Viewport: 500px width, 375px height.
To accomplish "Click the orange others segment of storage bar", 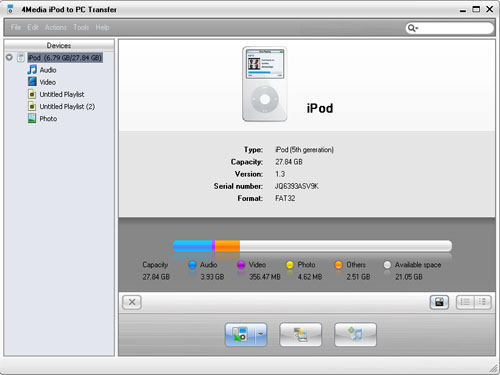I will 227,246.
